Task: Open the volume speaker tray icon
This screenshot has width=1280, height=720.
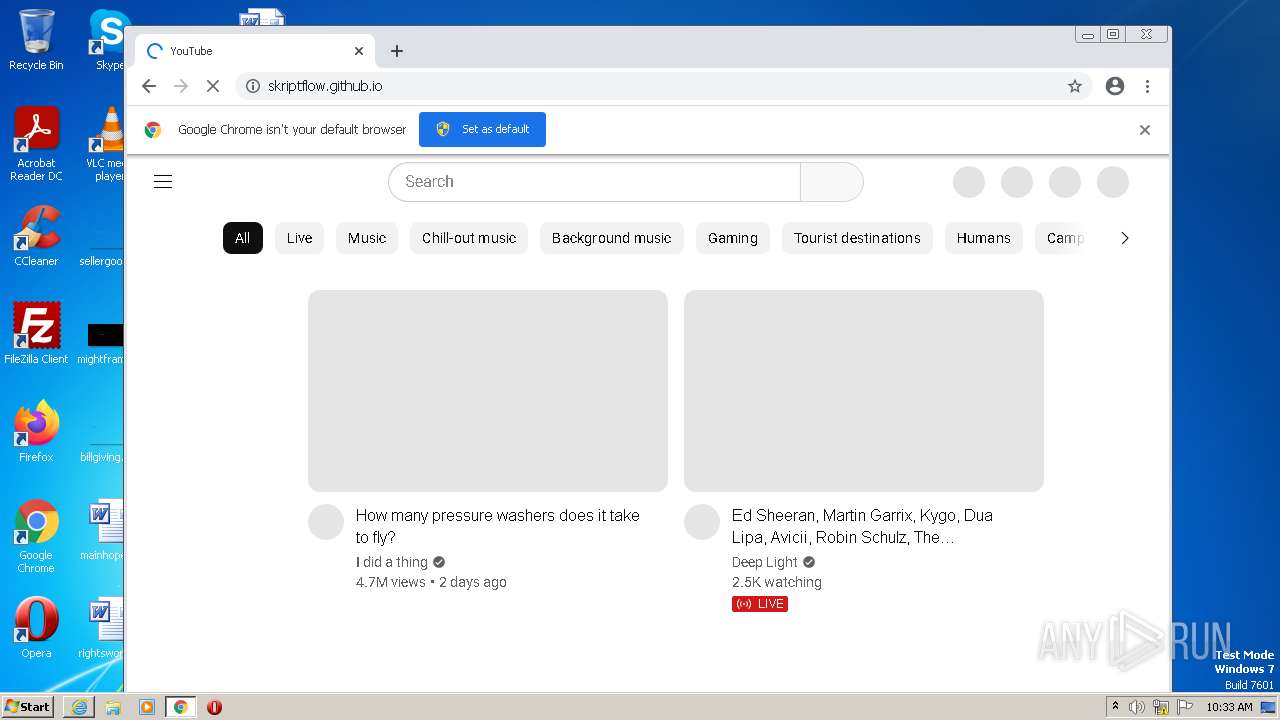Action: click(x=1137, y=707)
